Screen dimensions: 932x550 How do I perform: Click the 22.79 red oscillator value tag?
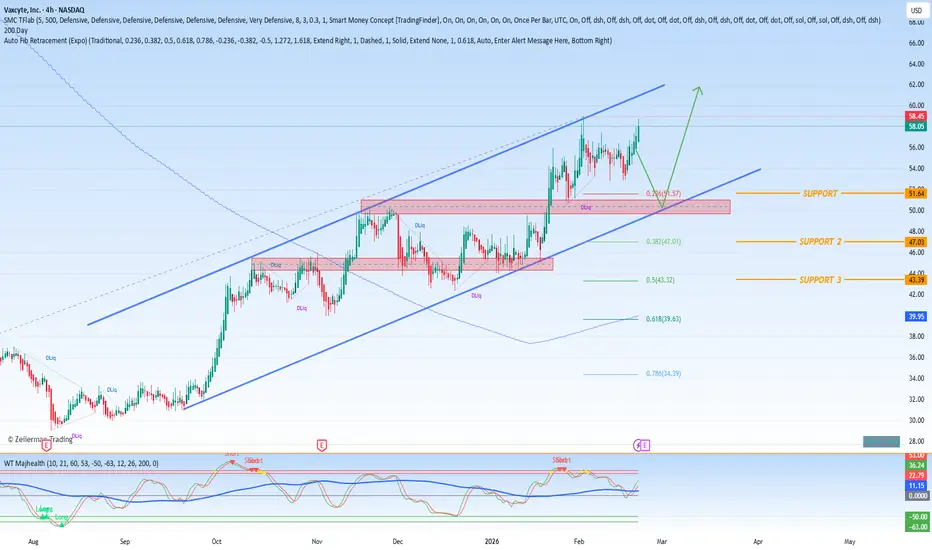coord(916,475)
